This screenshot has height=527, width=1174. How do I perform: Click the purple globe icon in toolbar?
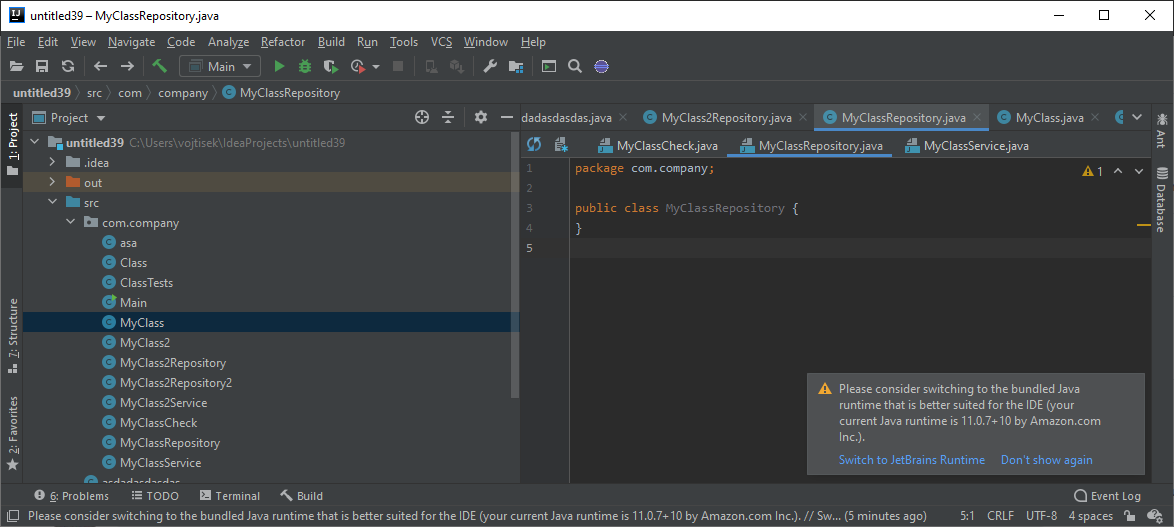(601, 67)
